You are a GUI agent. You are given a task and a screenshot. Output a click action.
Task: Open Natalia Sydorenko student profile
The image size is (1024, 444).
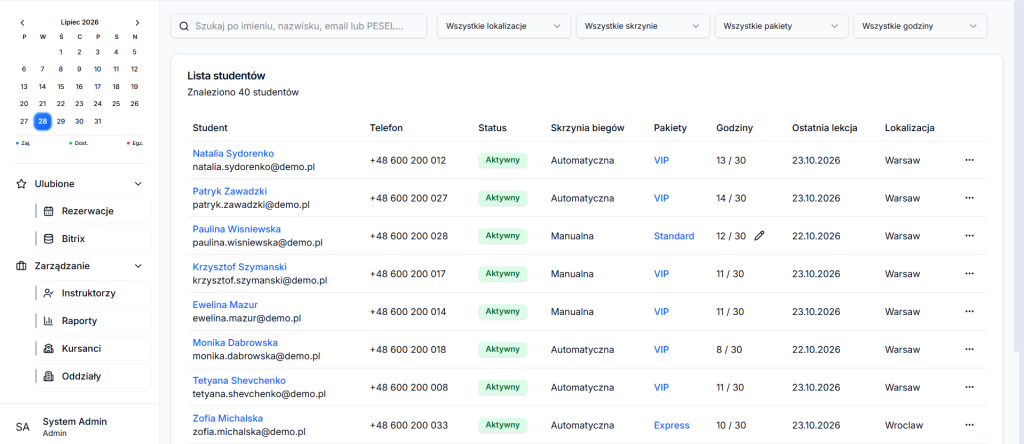click(x=233, y=153)
